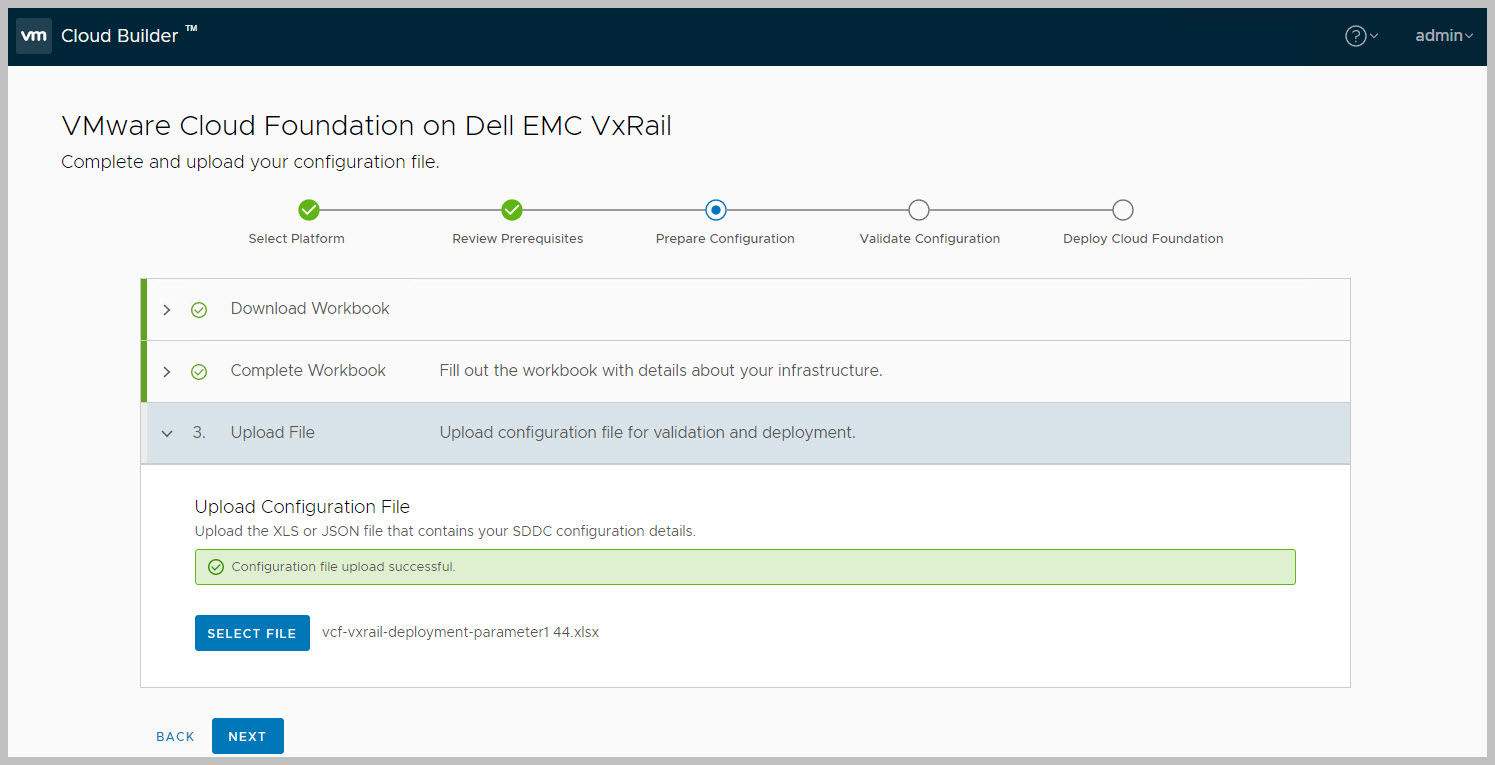Click the Download Workbook completed check icon
Screen dimensions: 1495x765
199,310
